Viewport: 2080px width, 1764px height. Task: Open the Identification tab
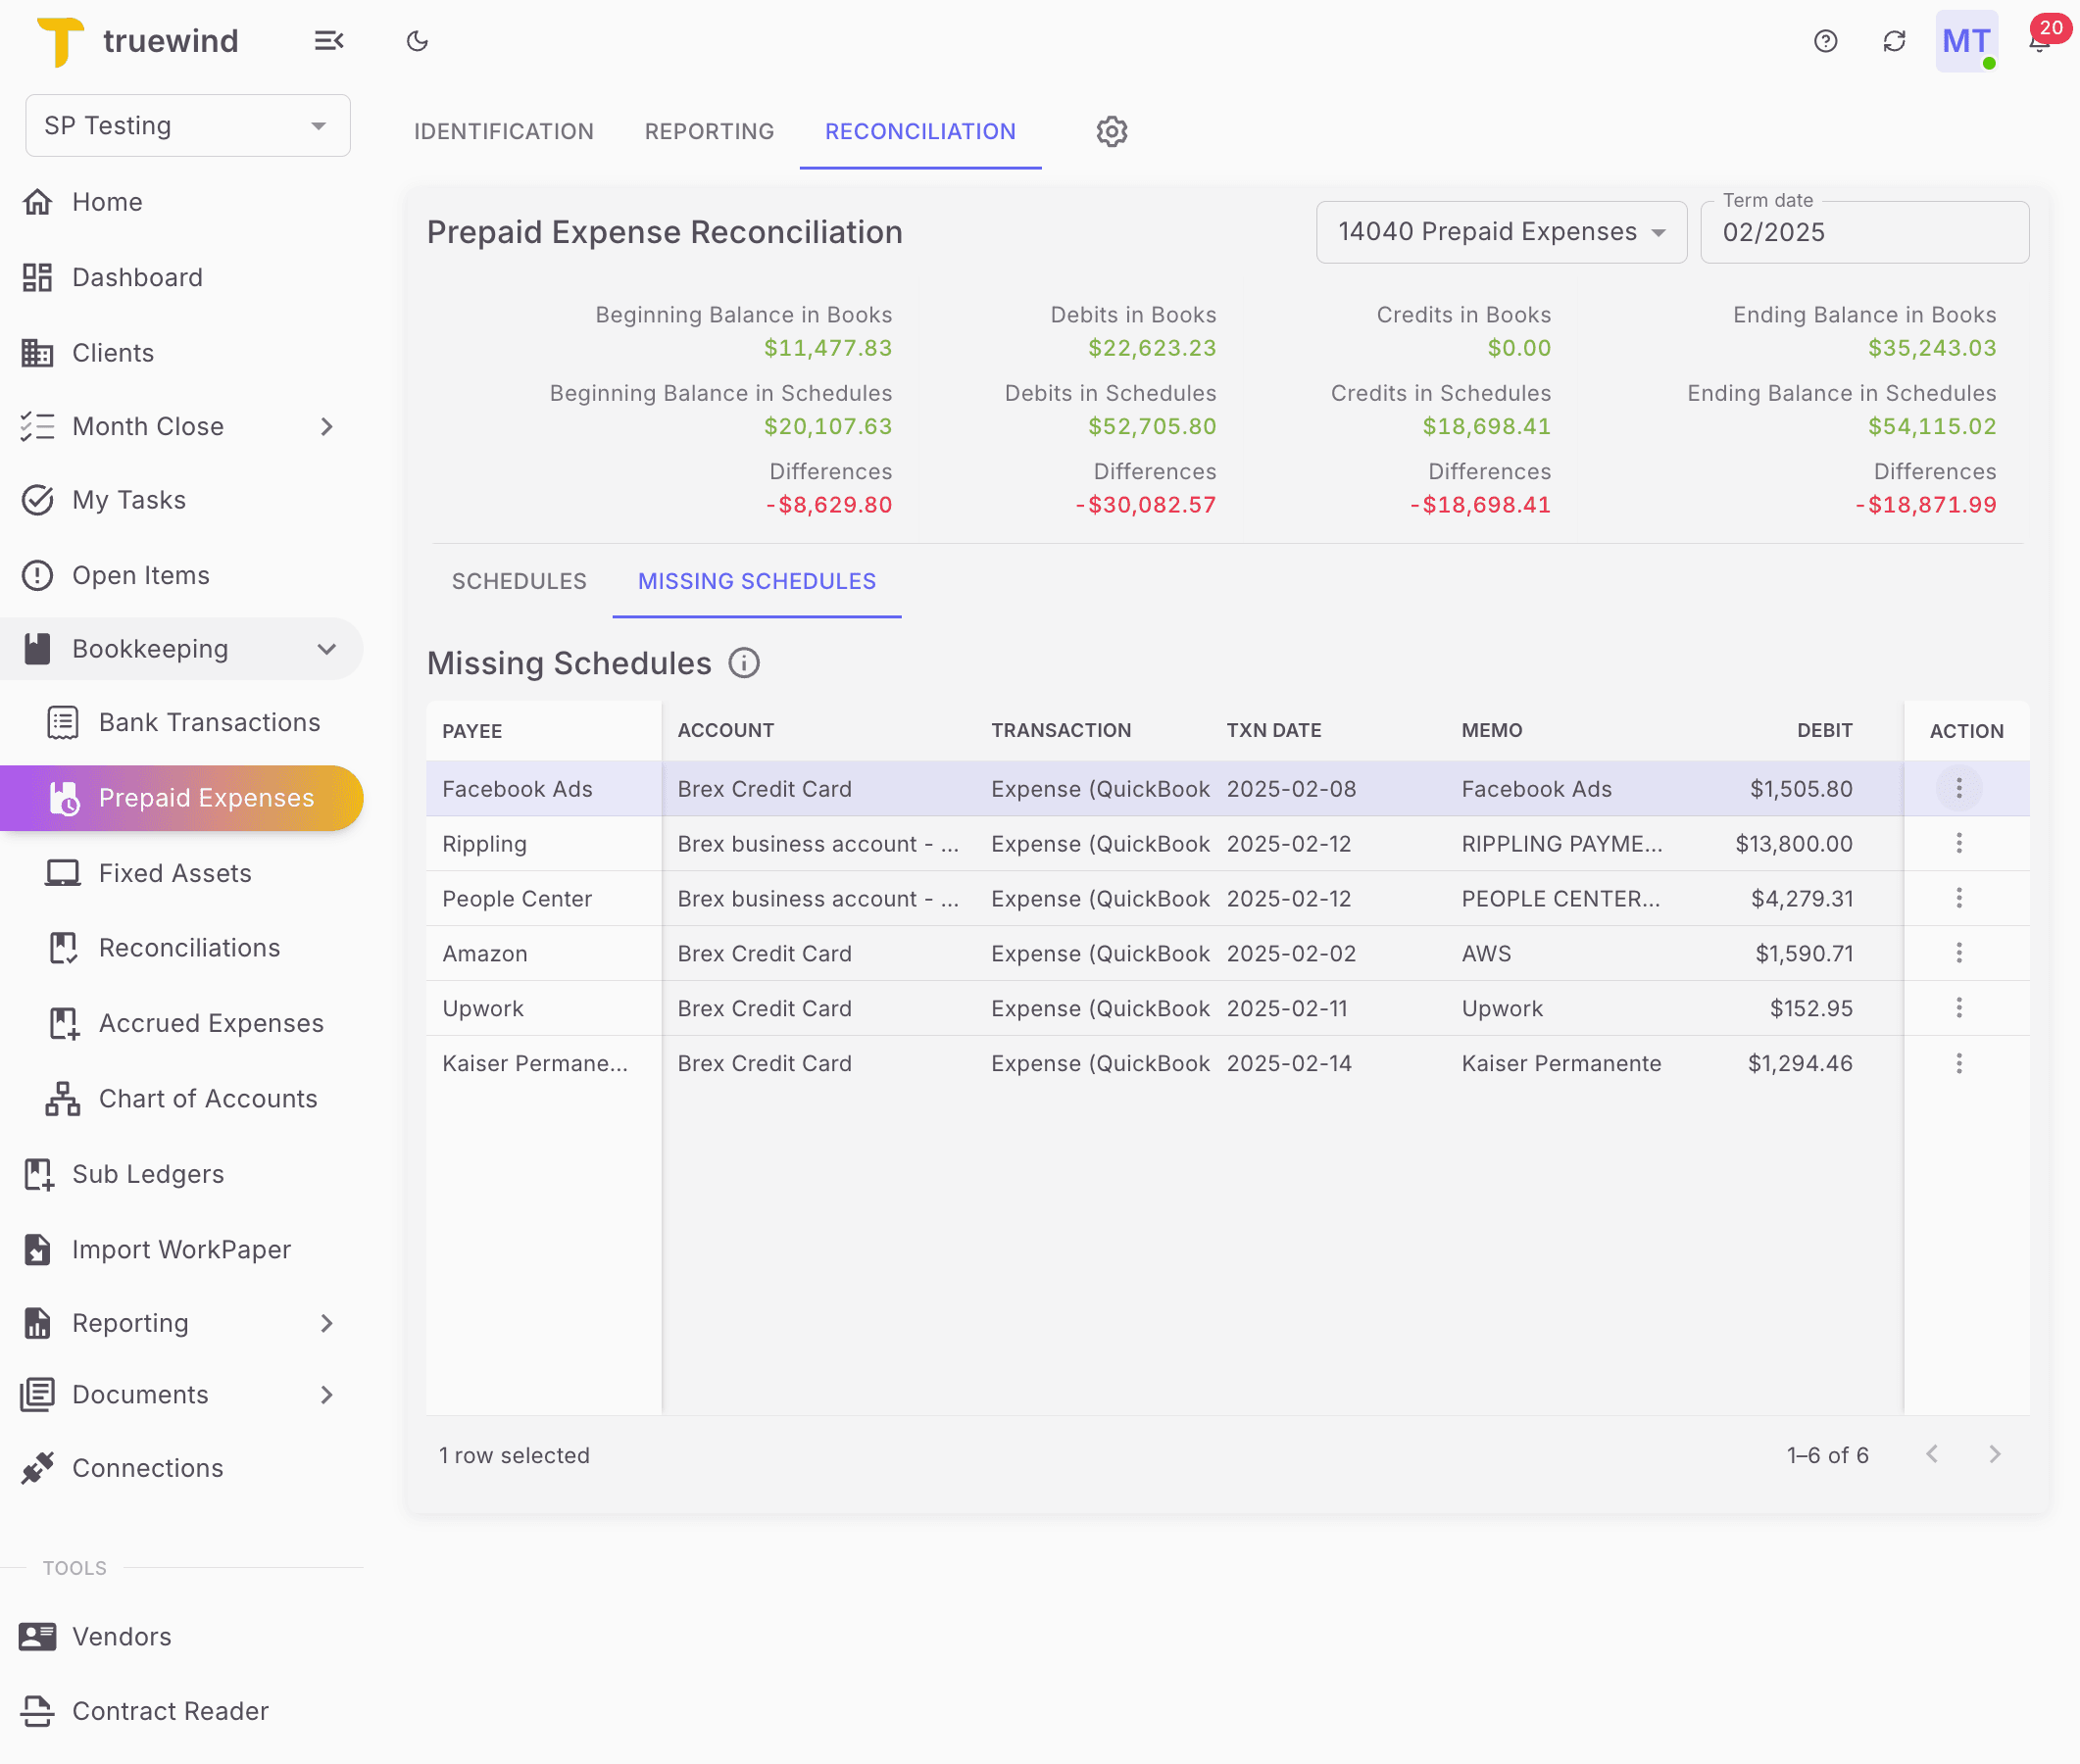503,131
